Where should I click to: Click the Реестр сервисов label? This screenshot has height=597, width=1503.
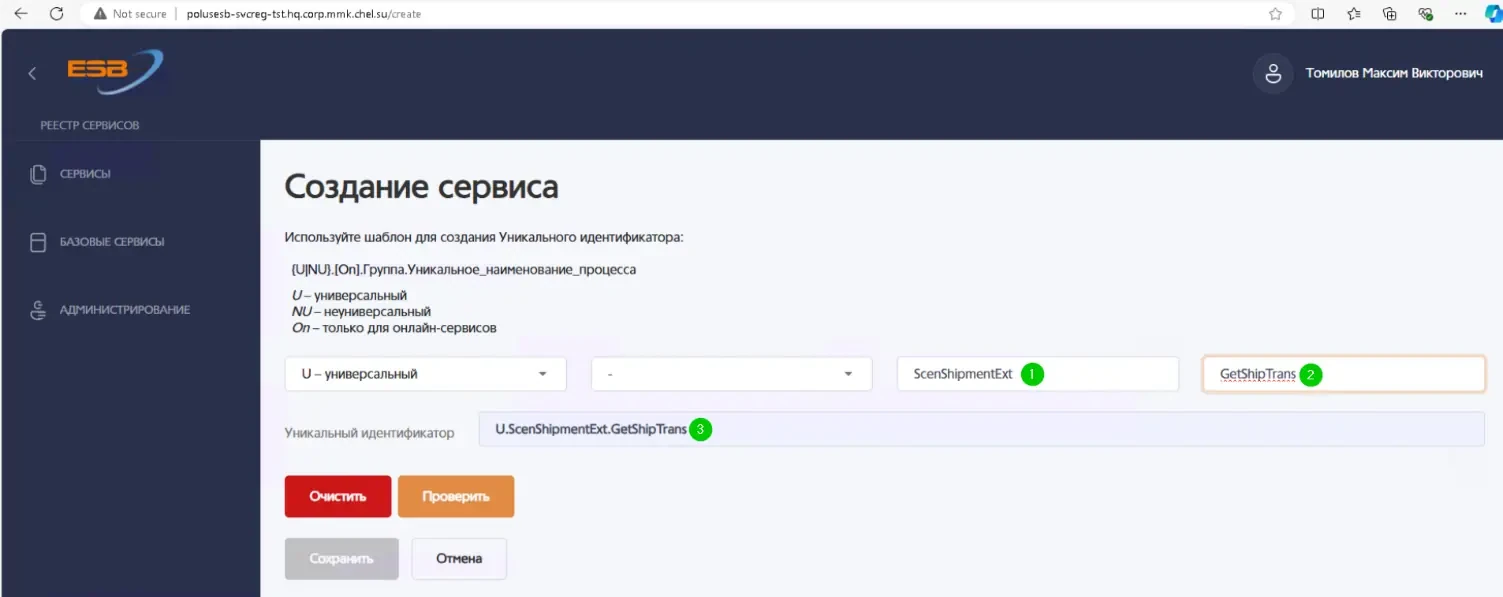(90, 126)
